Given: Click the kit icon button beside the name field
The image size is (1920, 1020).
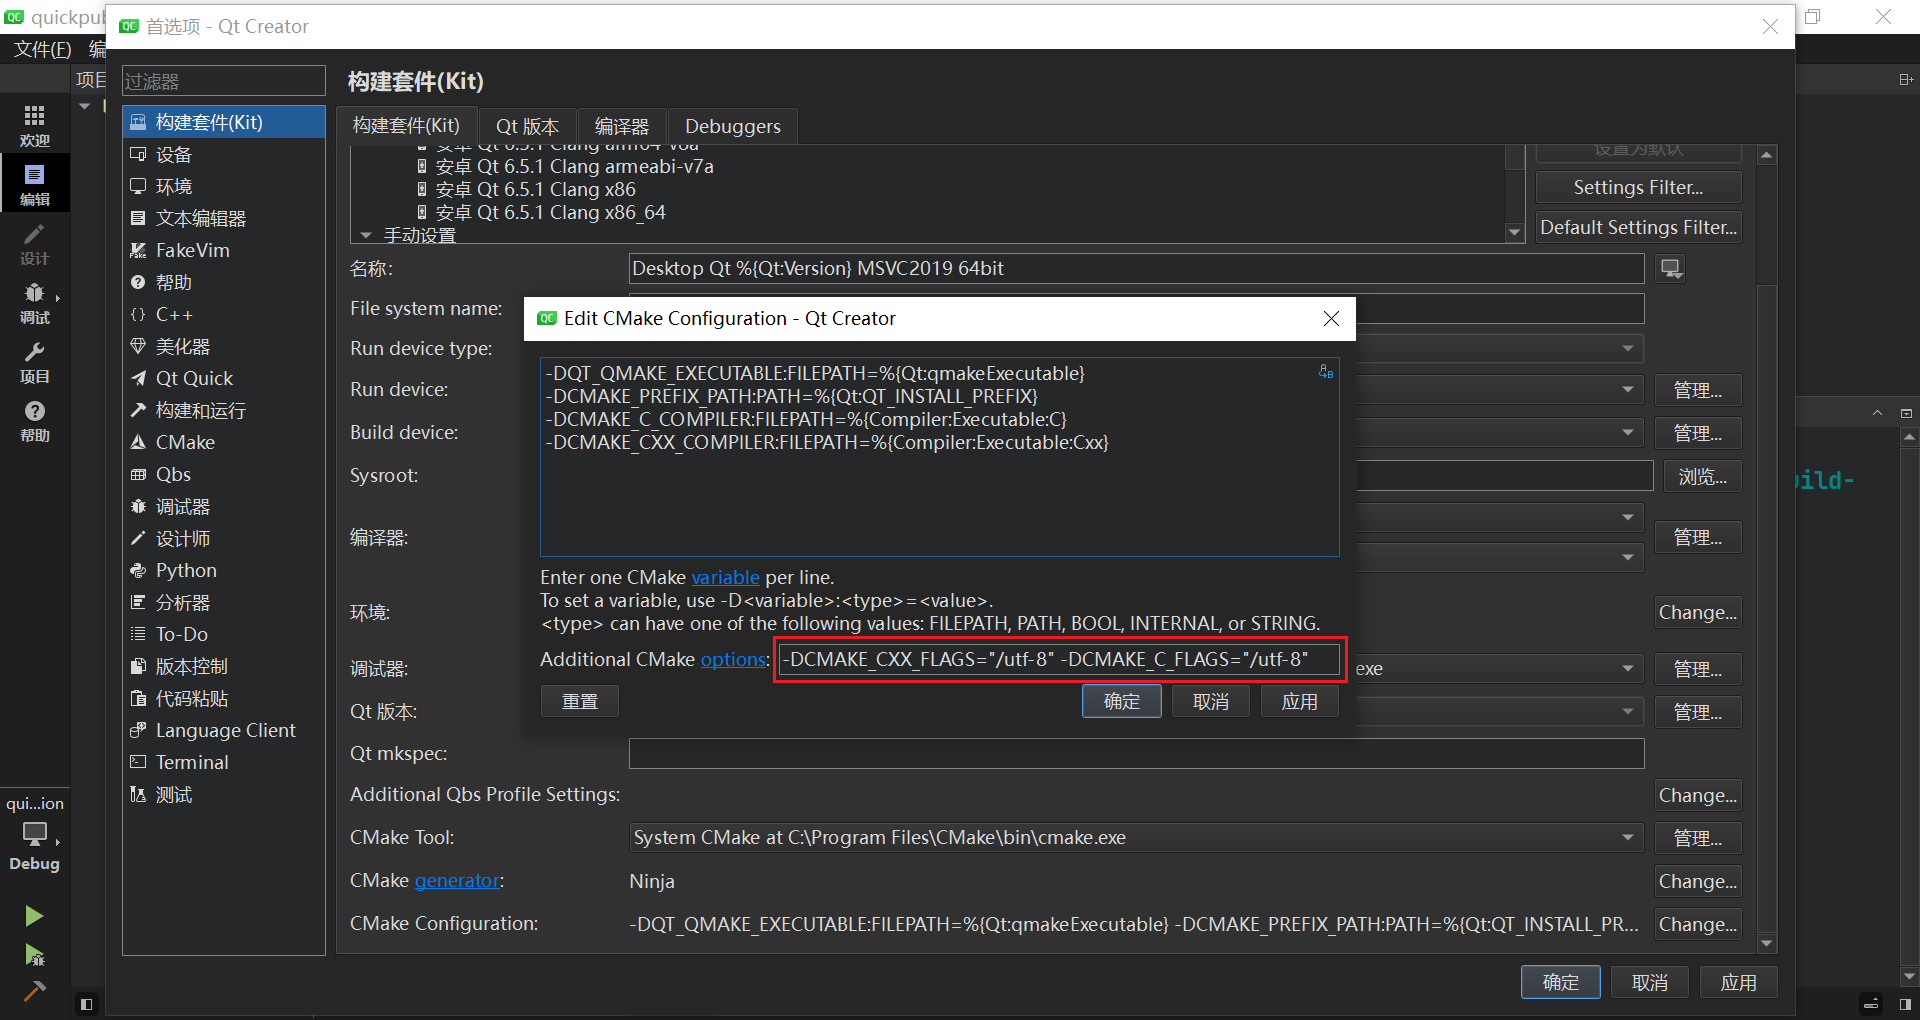Looking at the screenshot, I should (x=1671, y=268).
